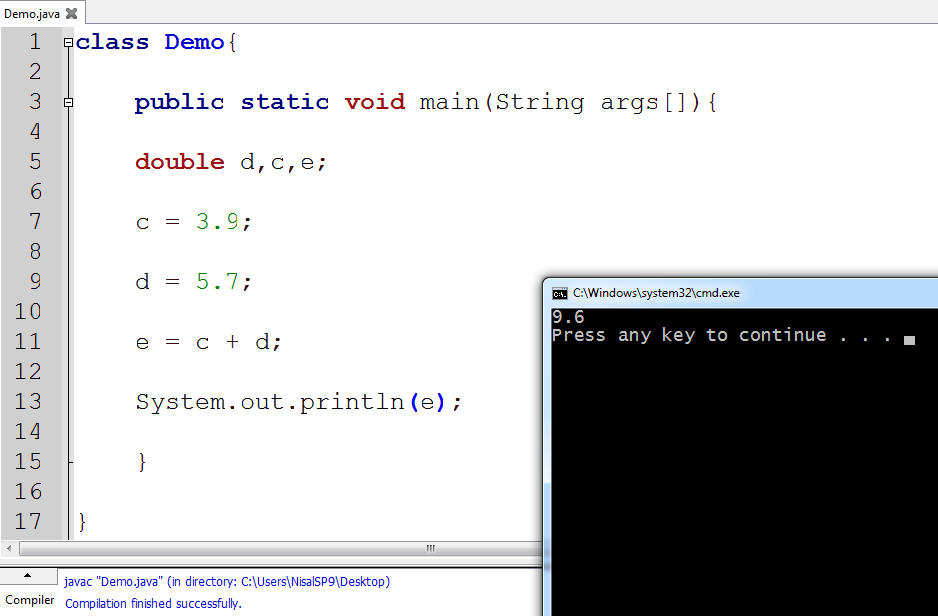Collapse the Compiler output panel arrow
The width and height of the screenshot is (938, 616).
point(28,574)
